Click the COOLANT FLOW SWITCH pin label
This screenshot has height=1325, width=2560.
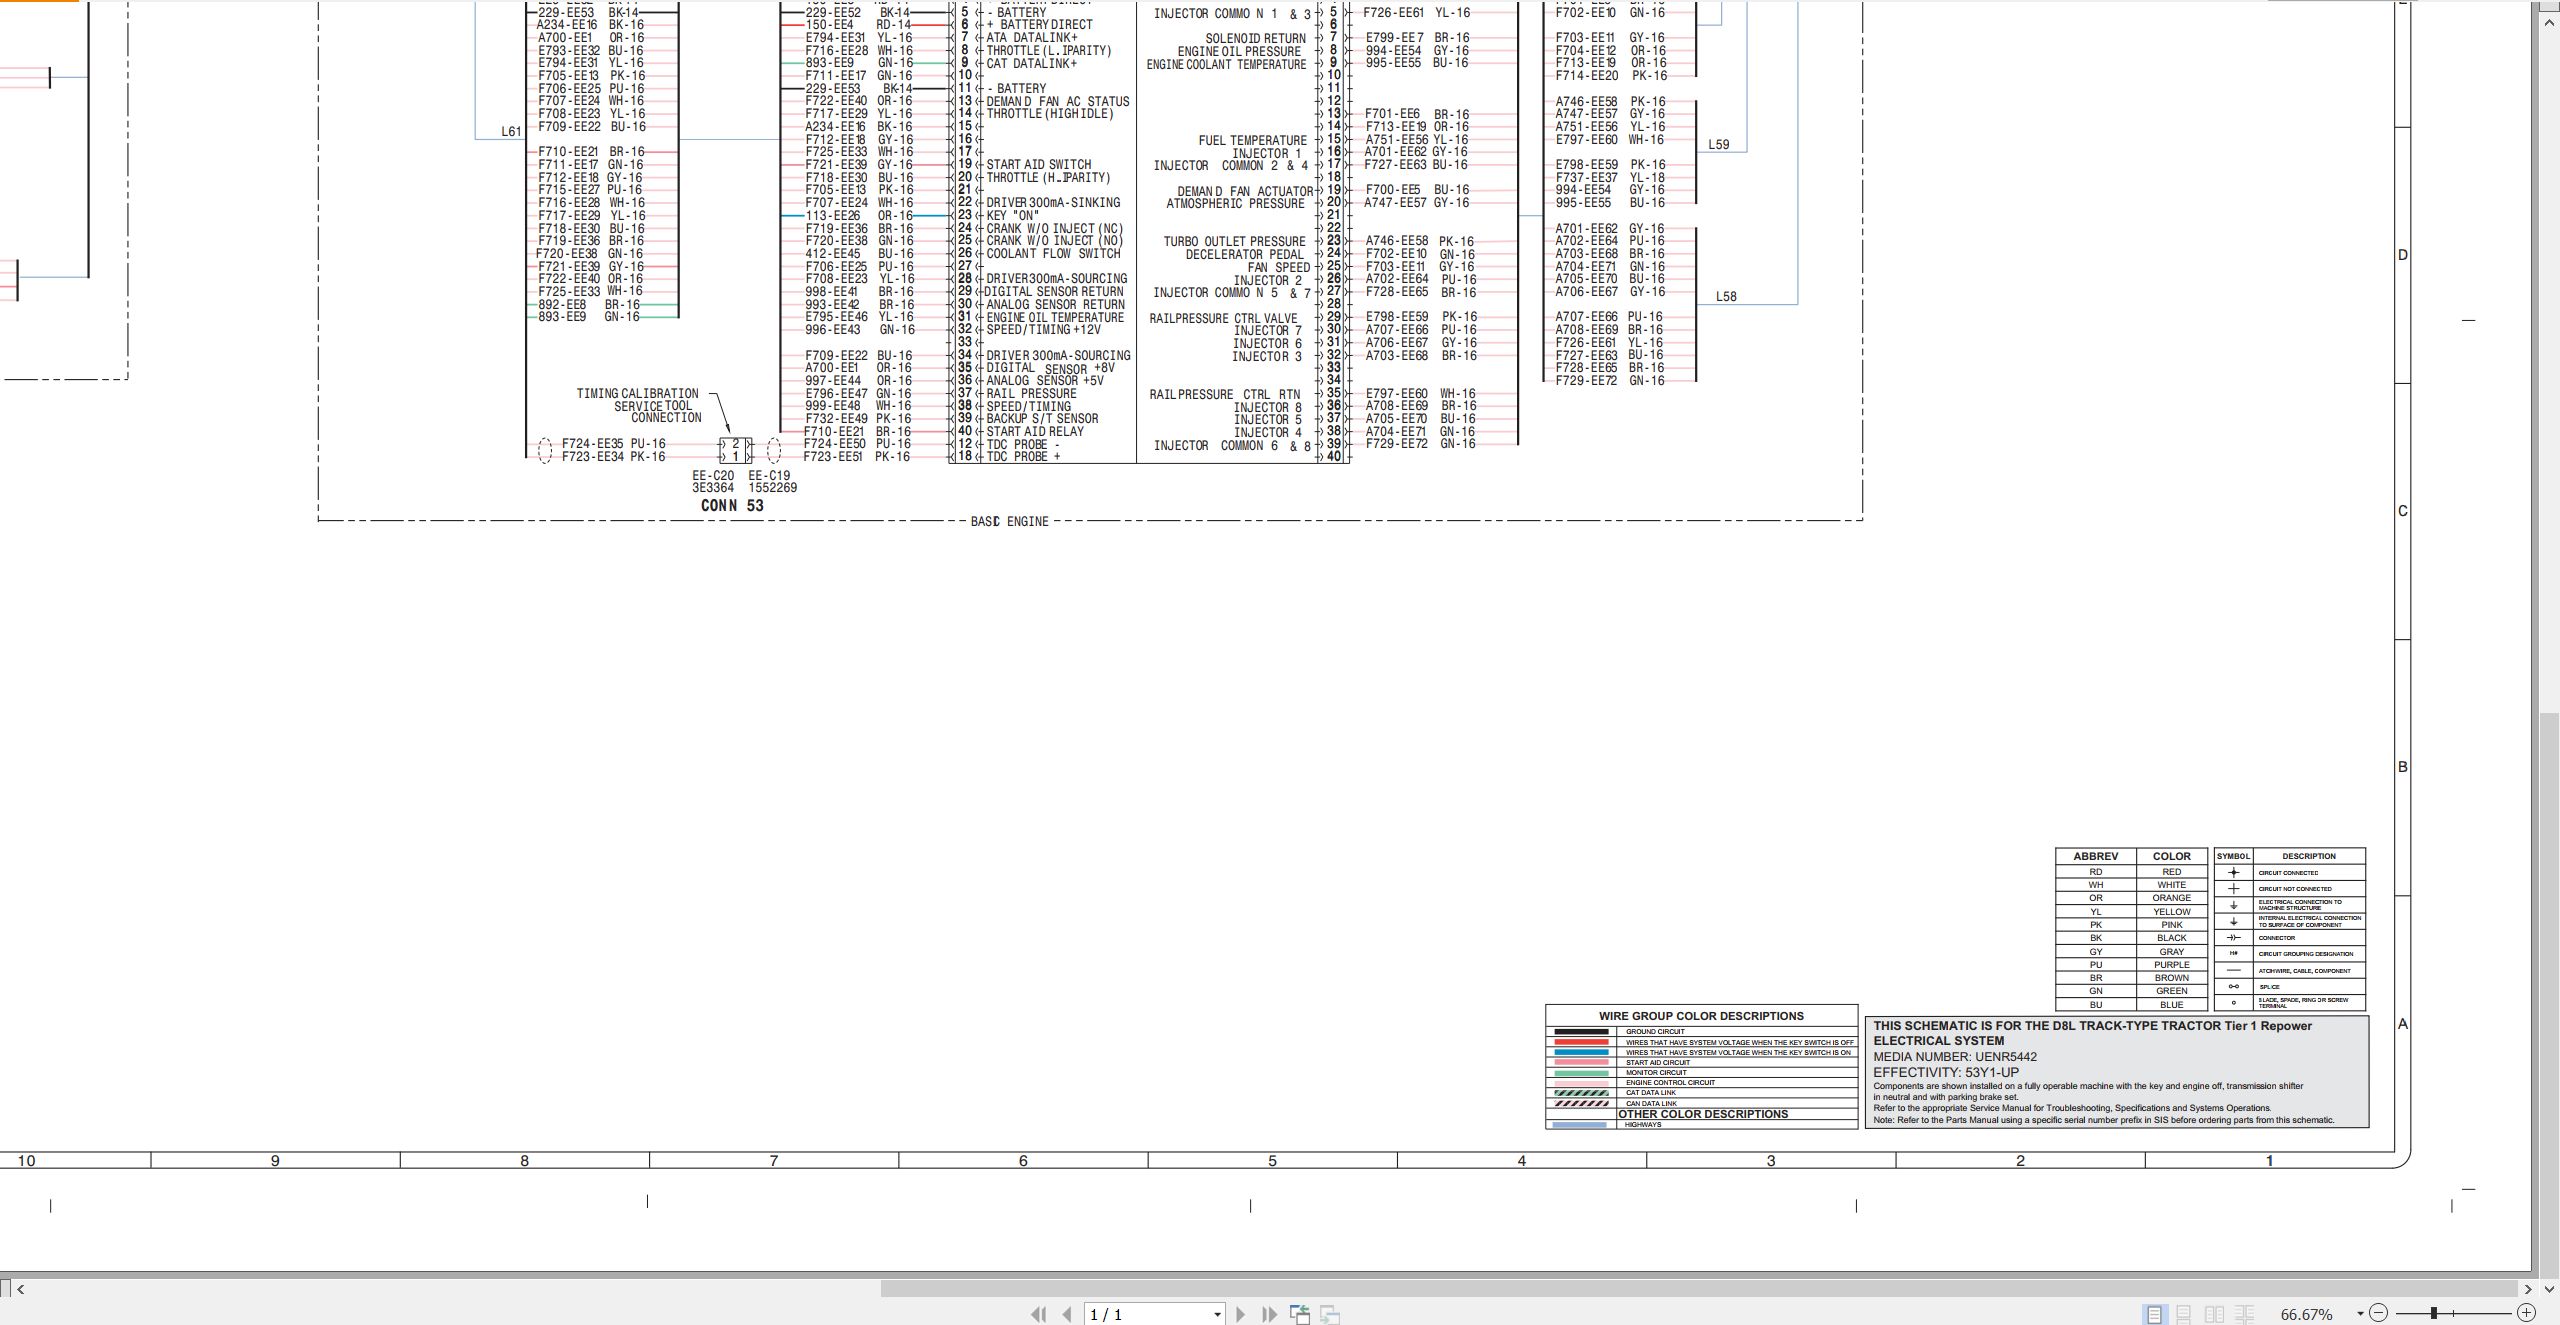1054,254
